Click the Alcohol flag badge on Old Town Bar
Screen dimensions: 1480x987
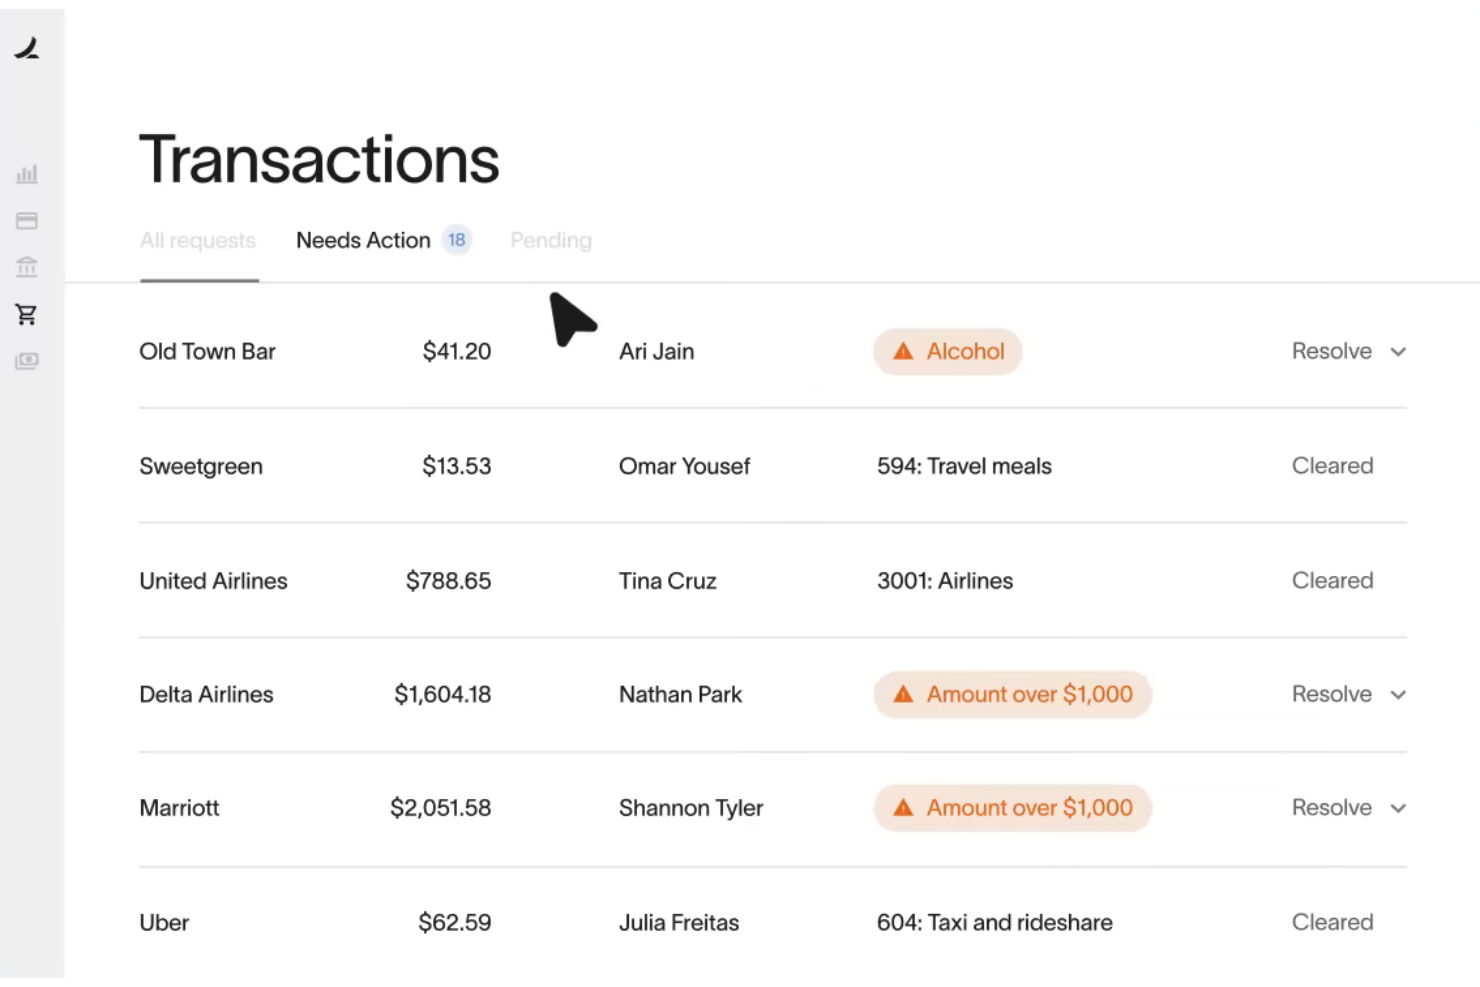click(x=947, y=351)
